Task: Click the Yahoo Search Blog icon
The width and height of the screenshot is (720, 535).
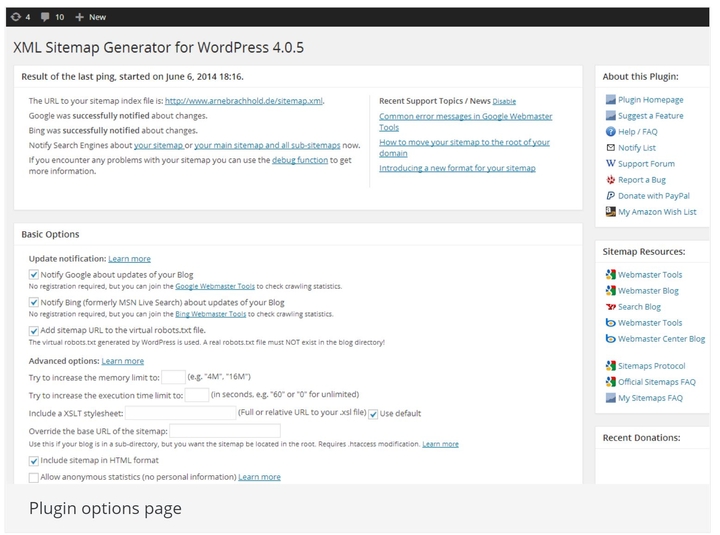Action: click(610, 307)
